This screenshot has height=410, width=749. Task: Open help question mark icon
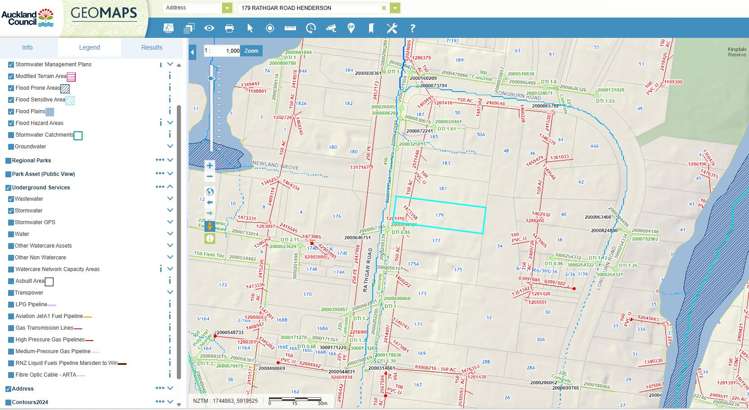(412, 28)
